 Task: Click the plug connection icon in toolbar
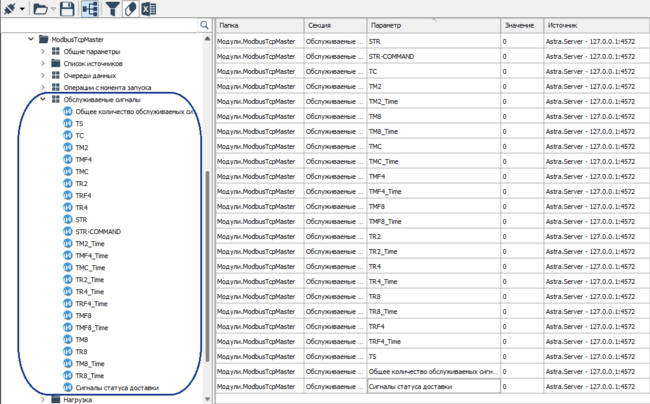coord(11,9)
